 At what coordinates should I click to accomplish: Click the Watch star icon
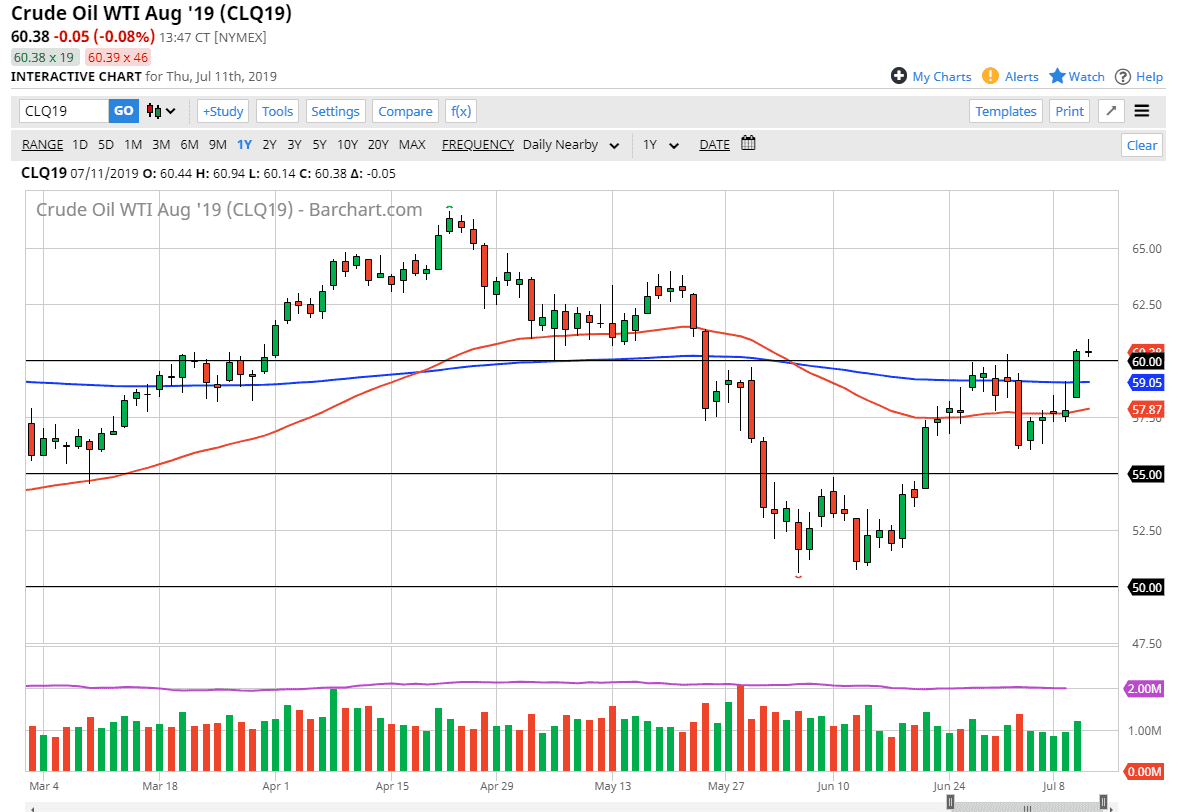(x=1056, y=76)
